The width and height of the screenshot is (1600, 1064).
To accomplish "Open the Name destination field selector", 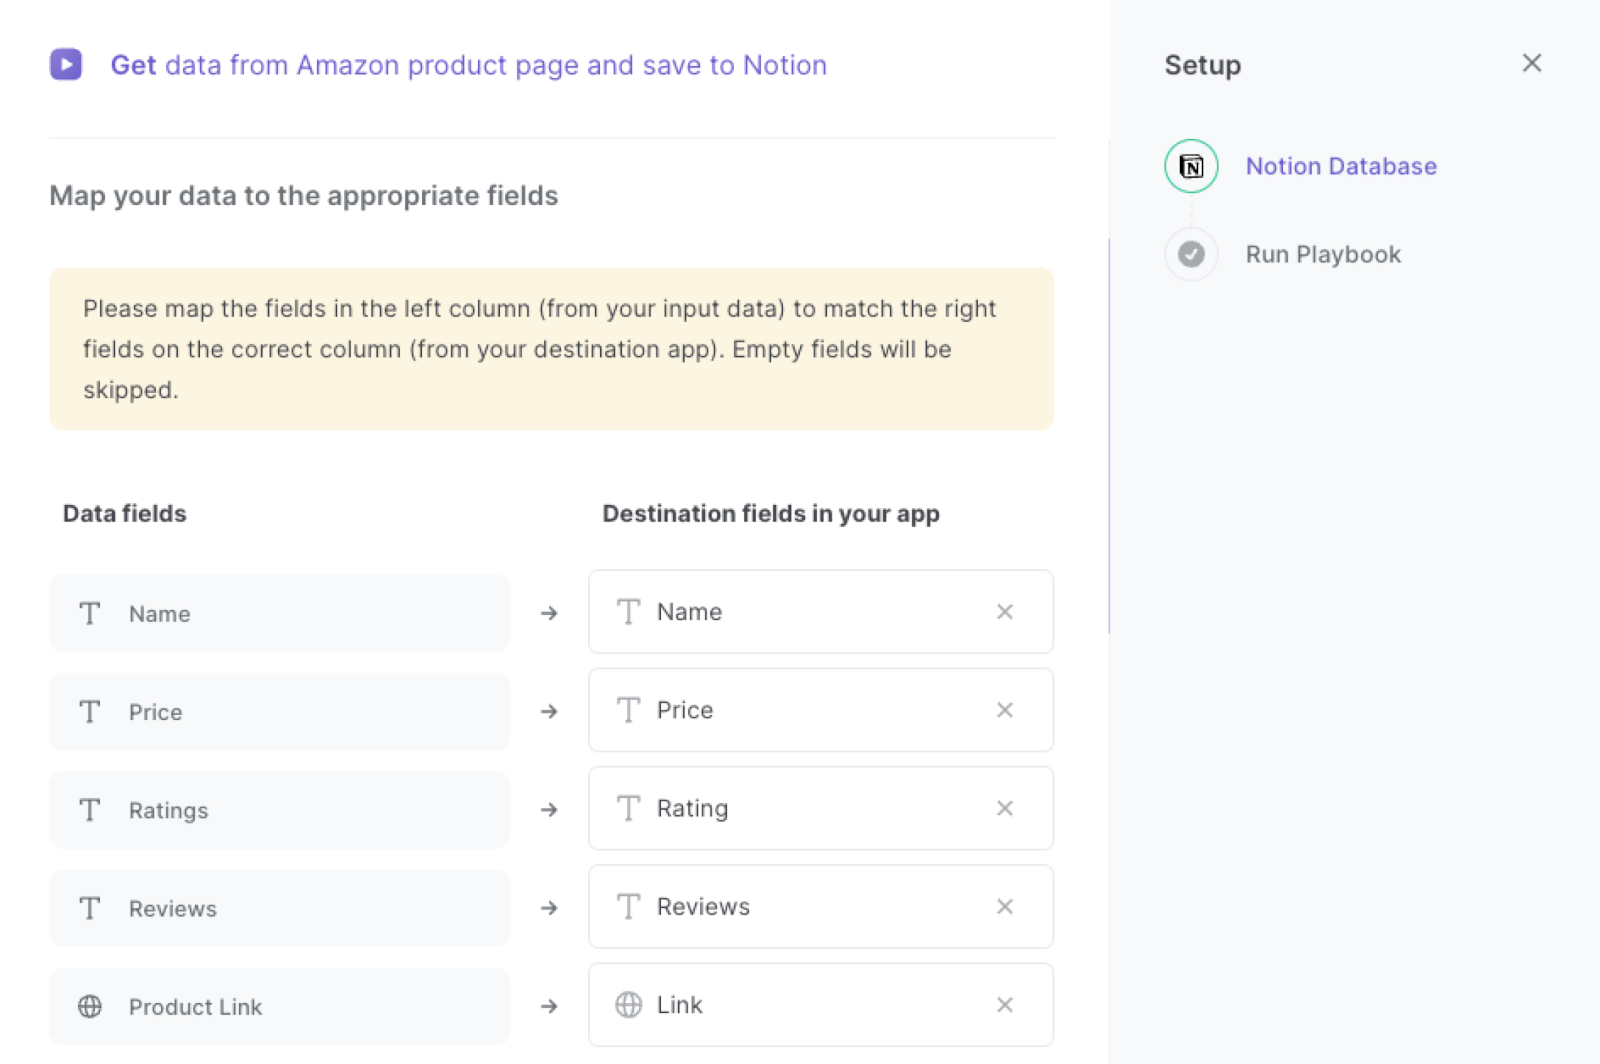I will tap(800, 611).
